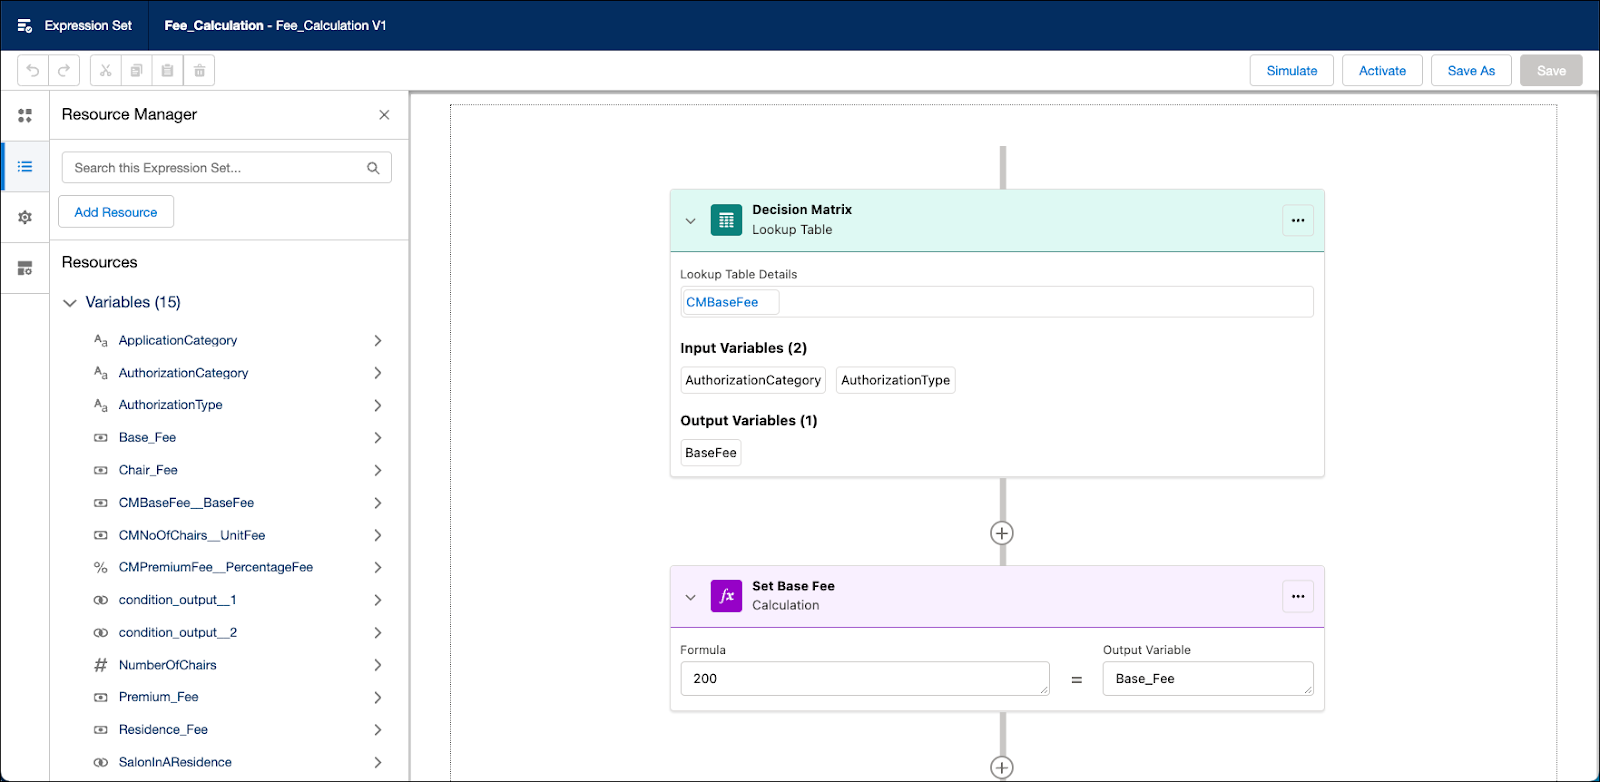Click the Delete trash icon
The image size is (1600, 782).
coord(199,71)
